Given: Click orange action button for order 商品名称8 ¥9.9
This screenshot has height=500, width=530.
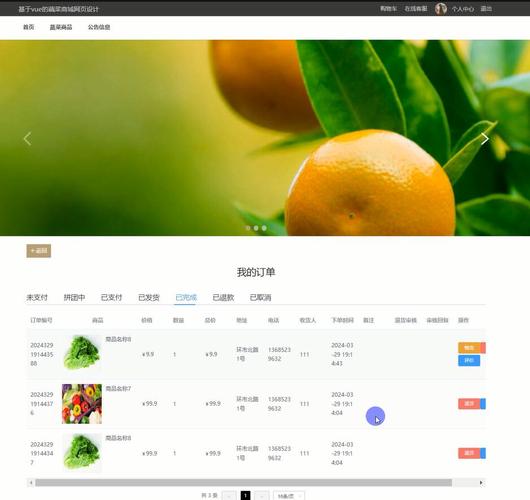Looking at the screenshot, I should point(469,348).
